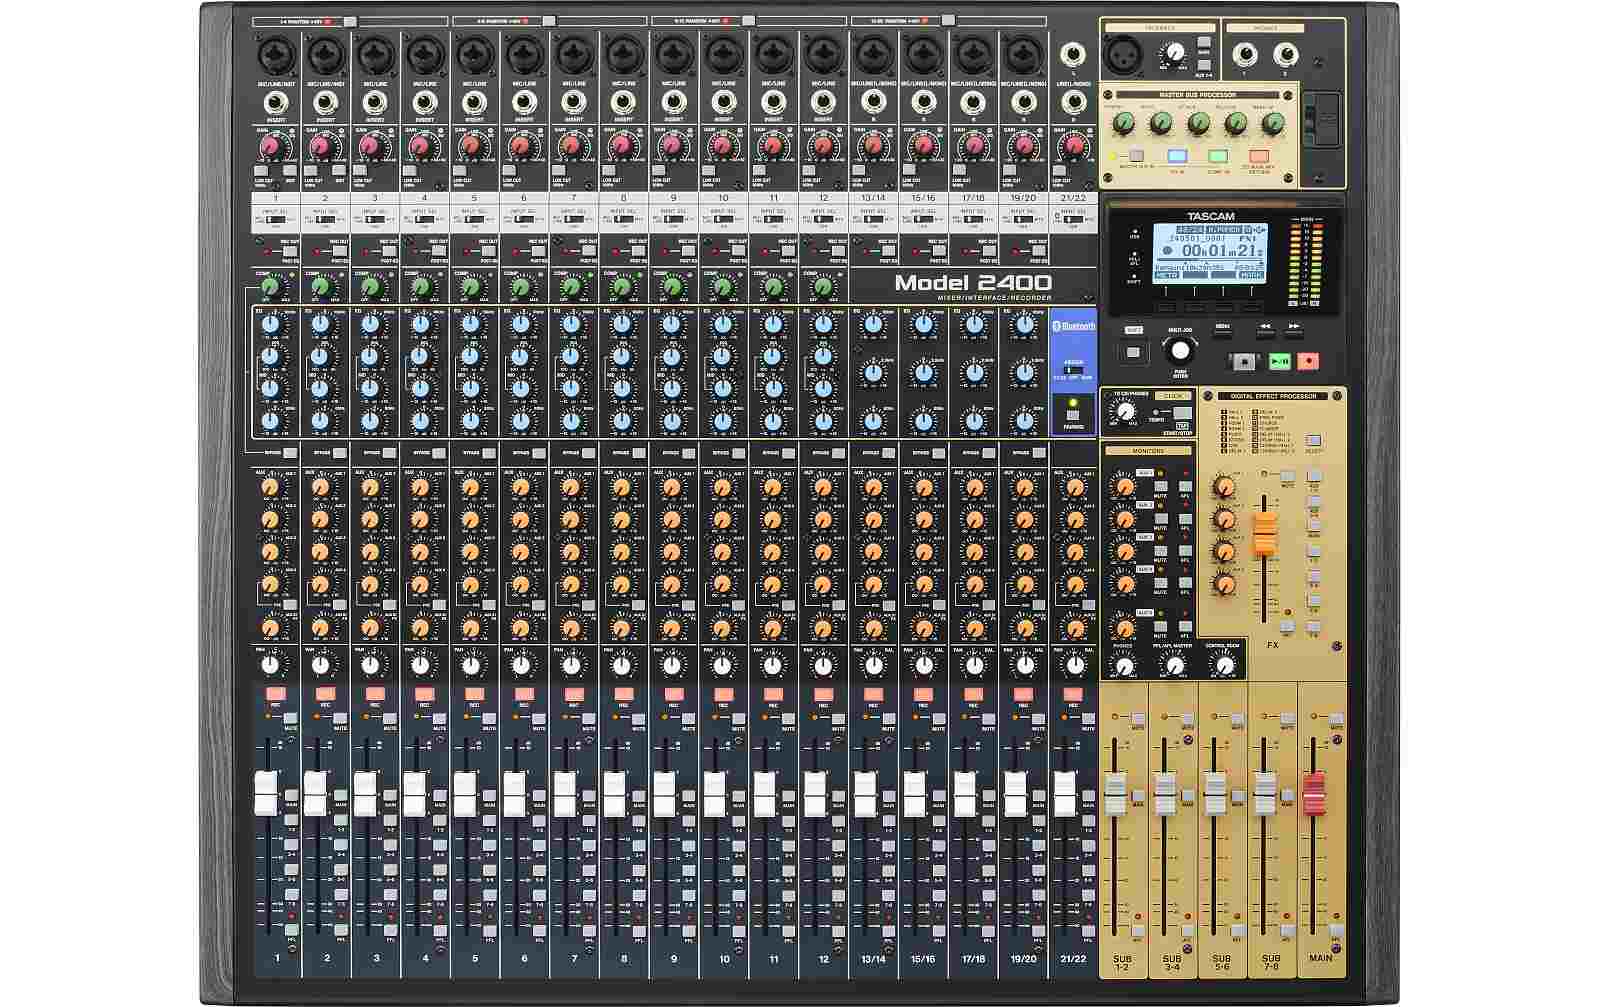Click the SUB 5-6 fader
1600x1007 pixels.
[x=1214, y=794]
